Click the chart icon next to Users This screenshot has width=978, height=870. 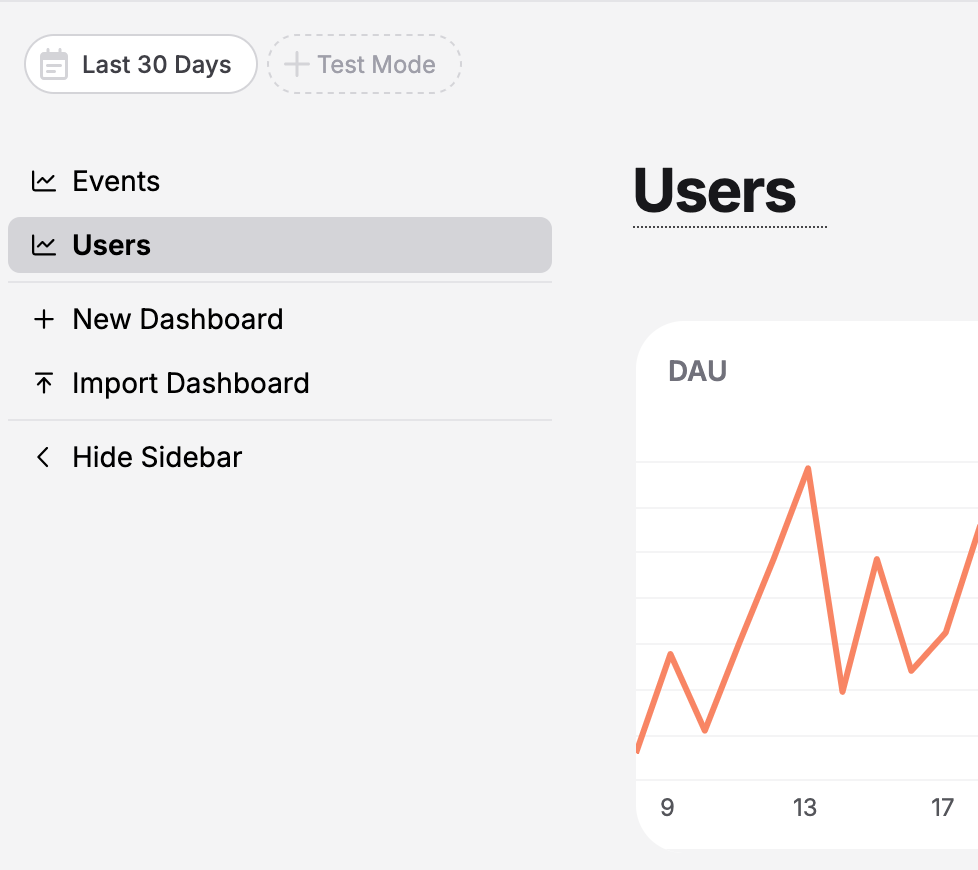pos(44,245)
